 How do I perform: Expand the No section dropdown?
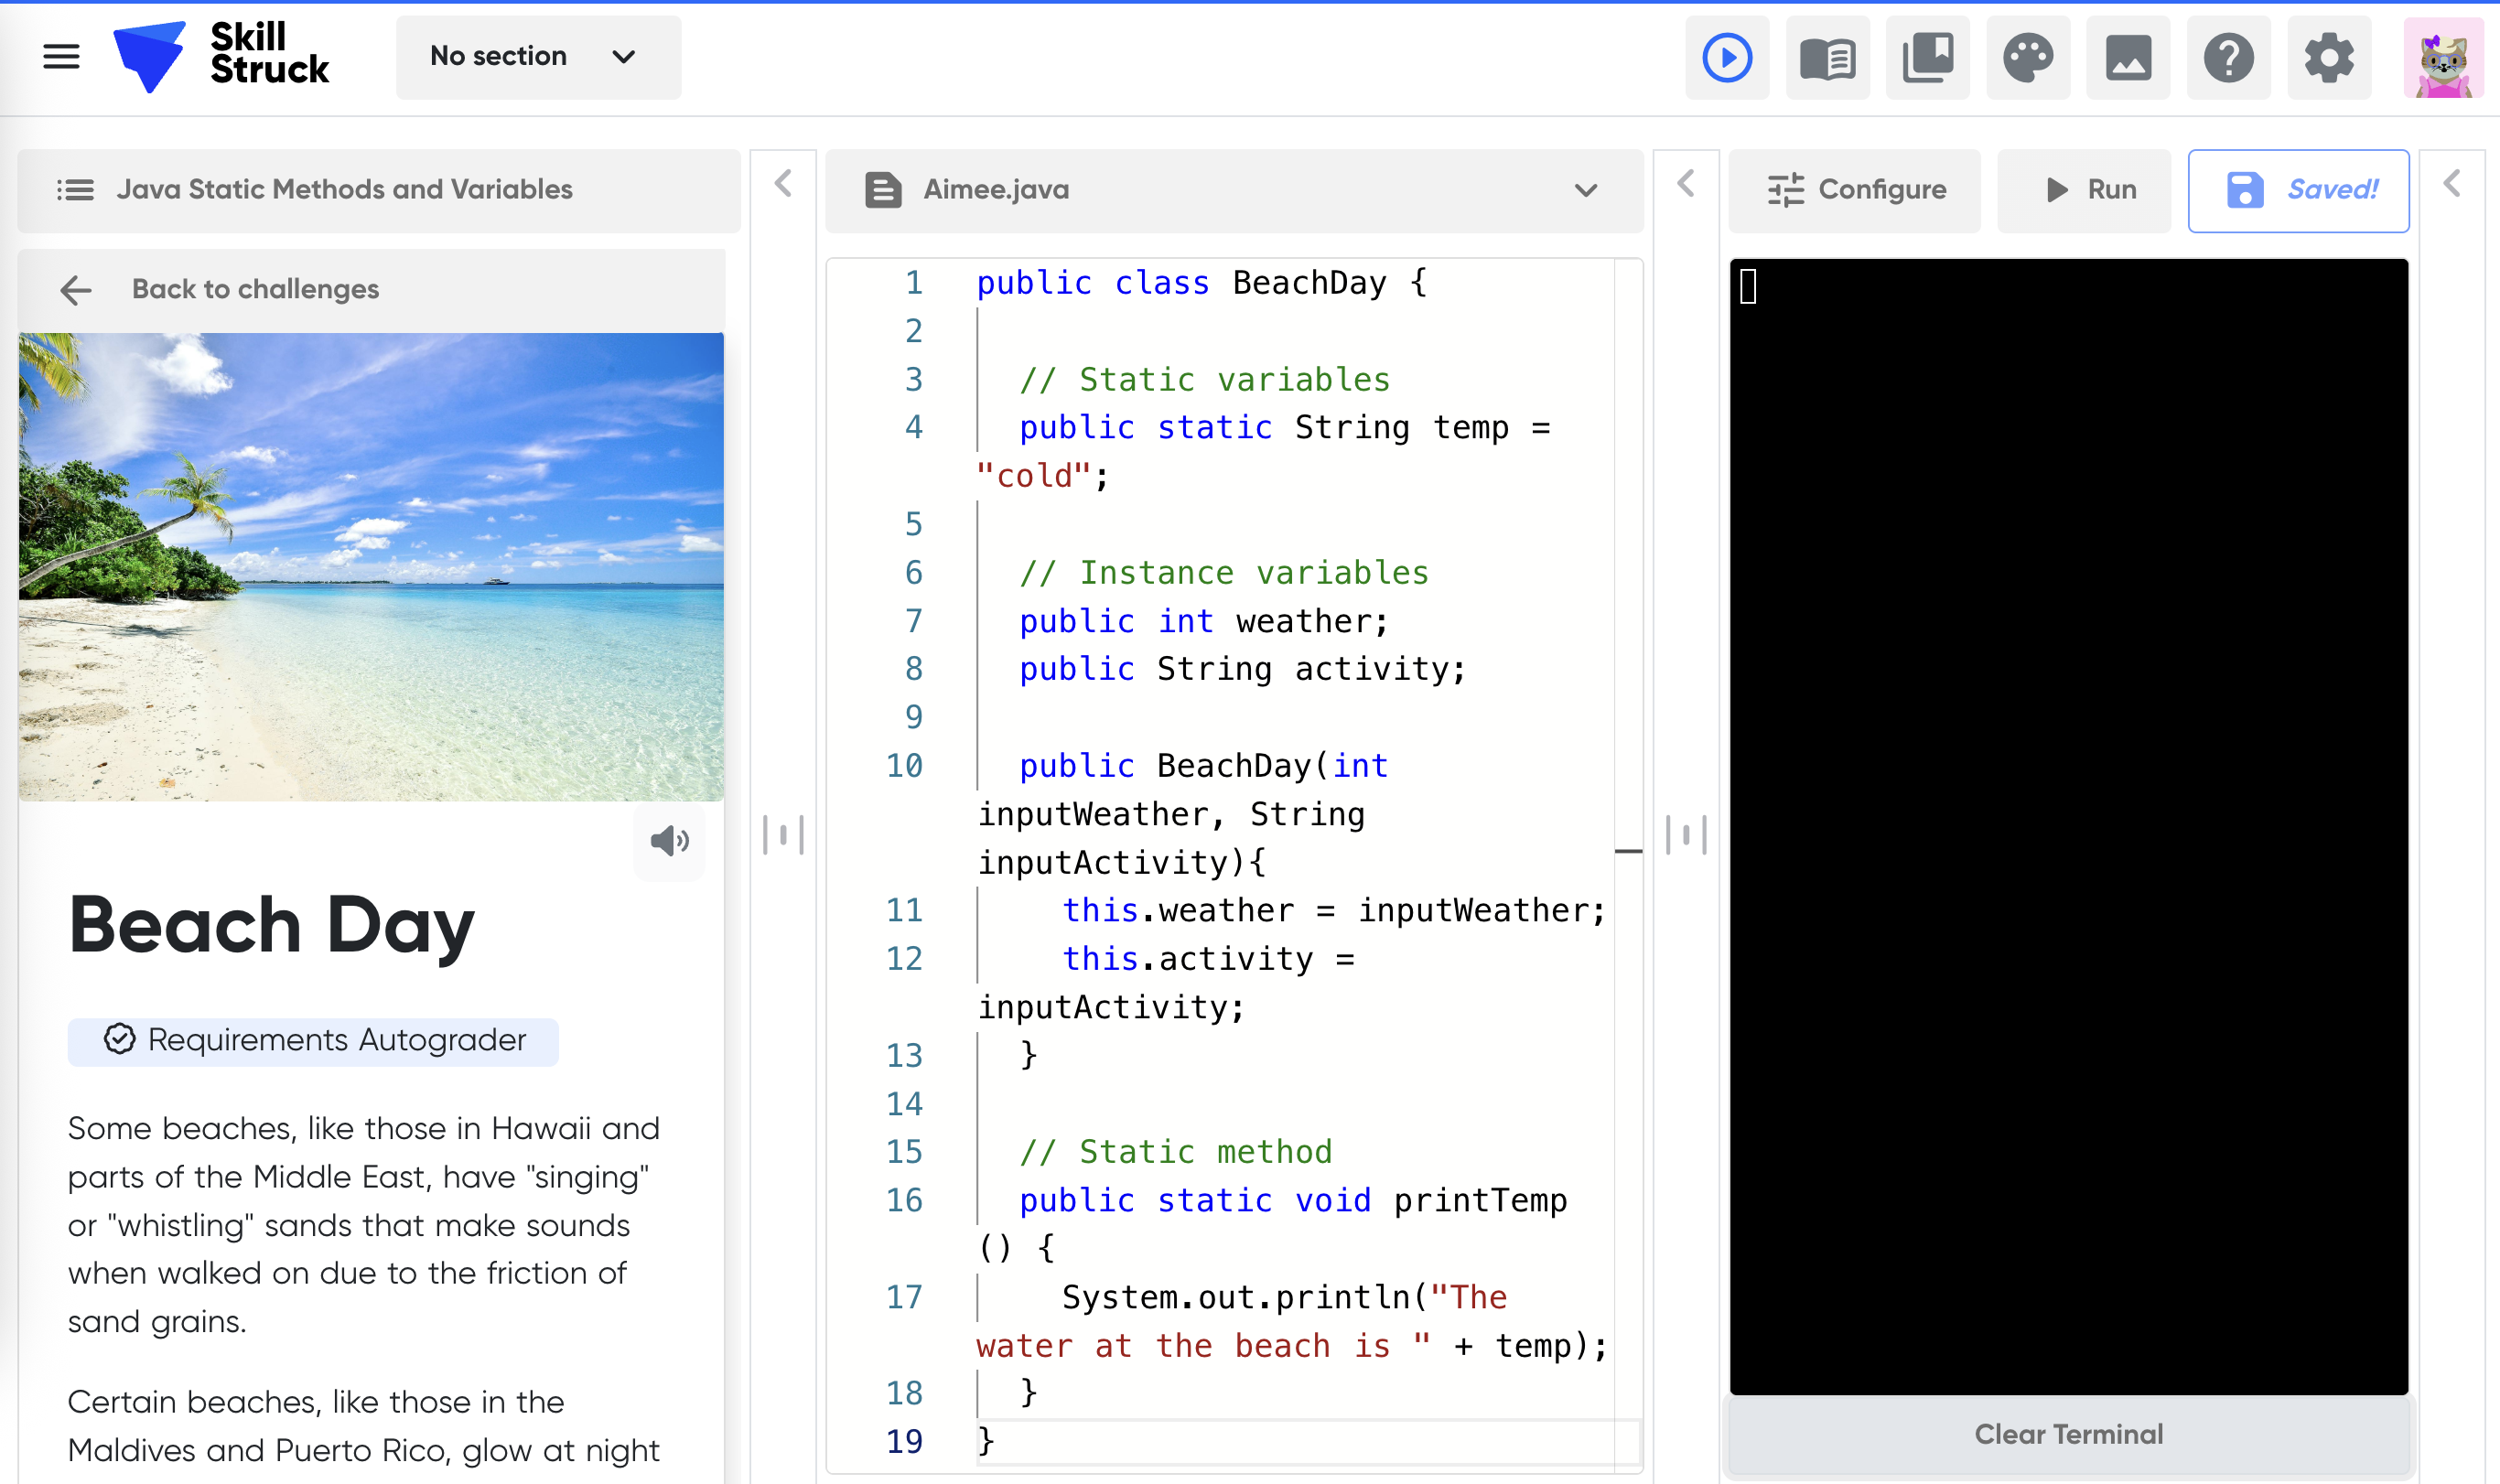tap(538, 57)
